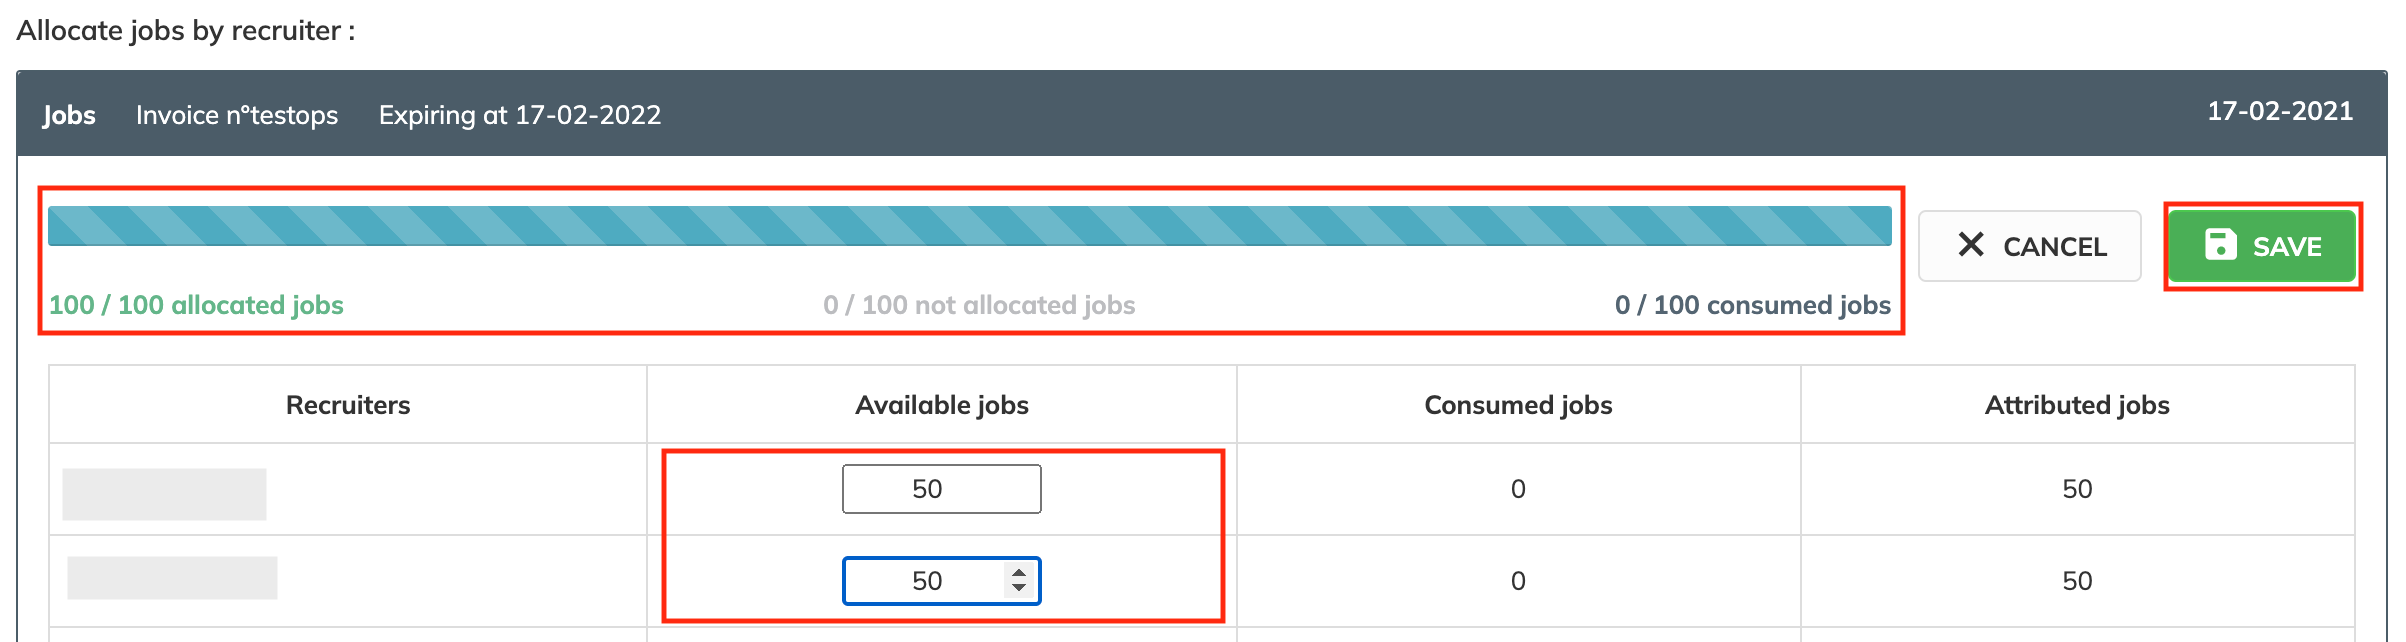Select the Jobs label in the header bar
This screenshot has width=2406, height=642.
coord(69,115)
